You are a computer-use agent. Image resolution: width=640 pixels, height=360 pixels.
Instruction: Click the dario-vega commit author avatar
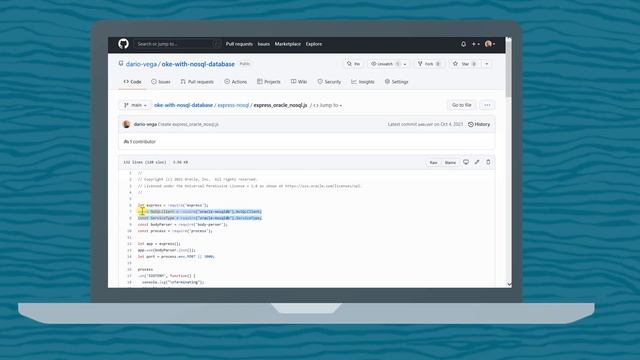(x=127, y=124)
